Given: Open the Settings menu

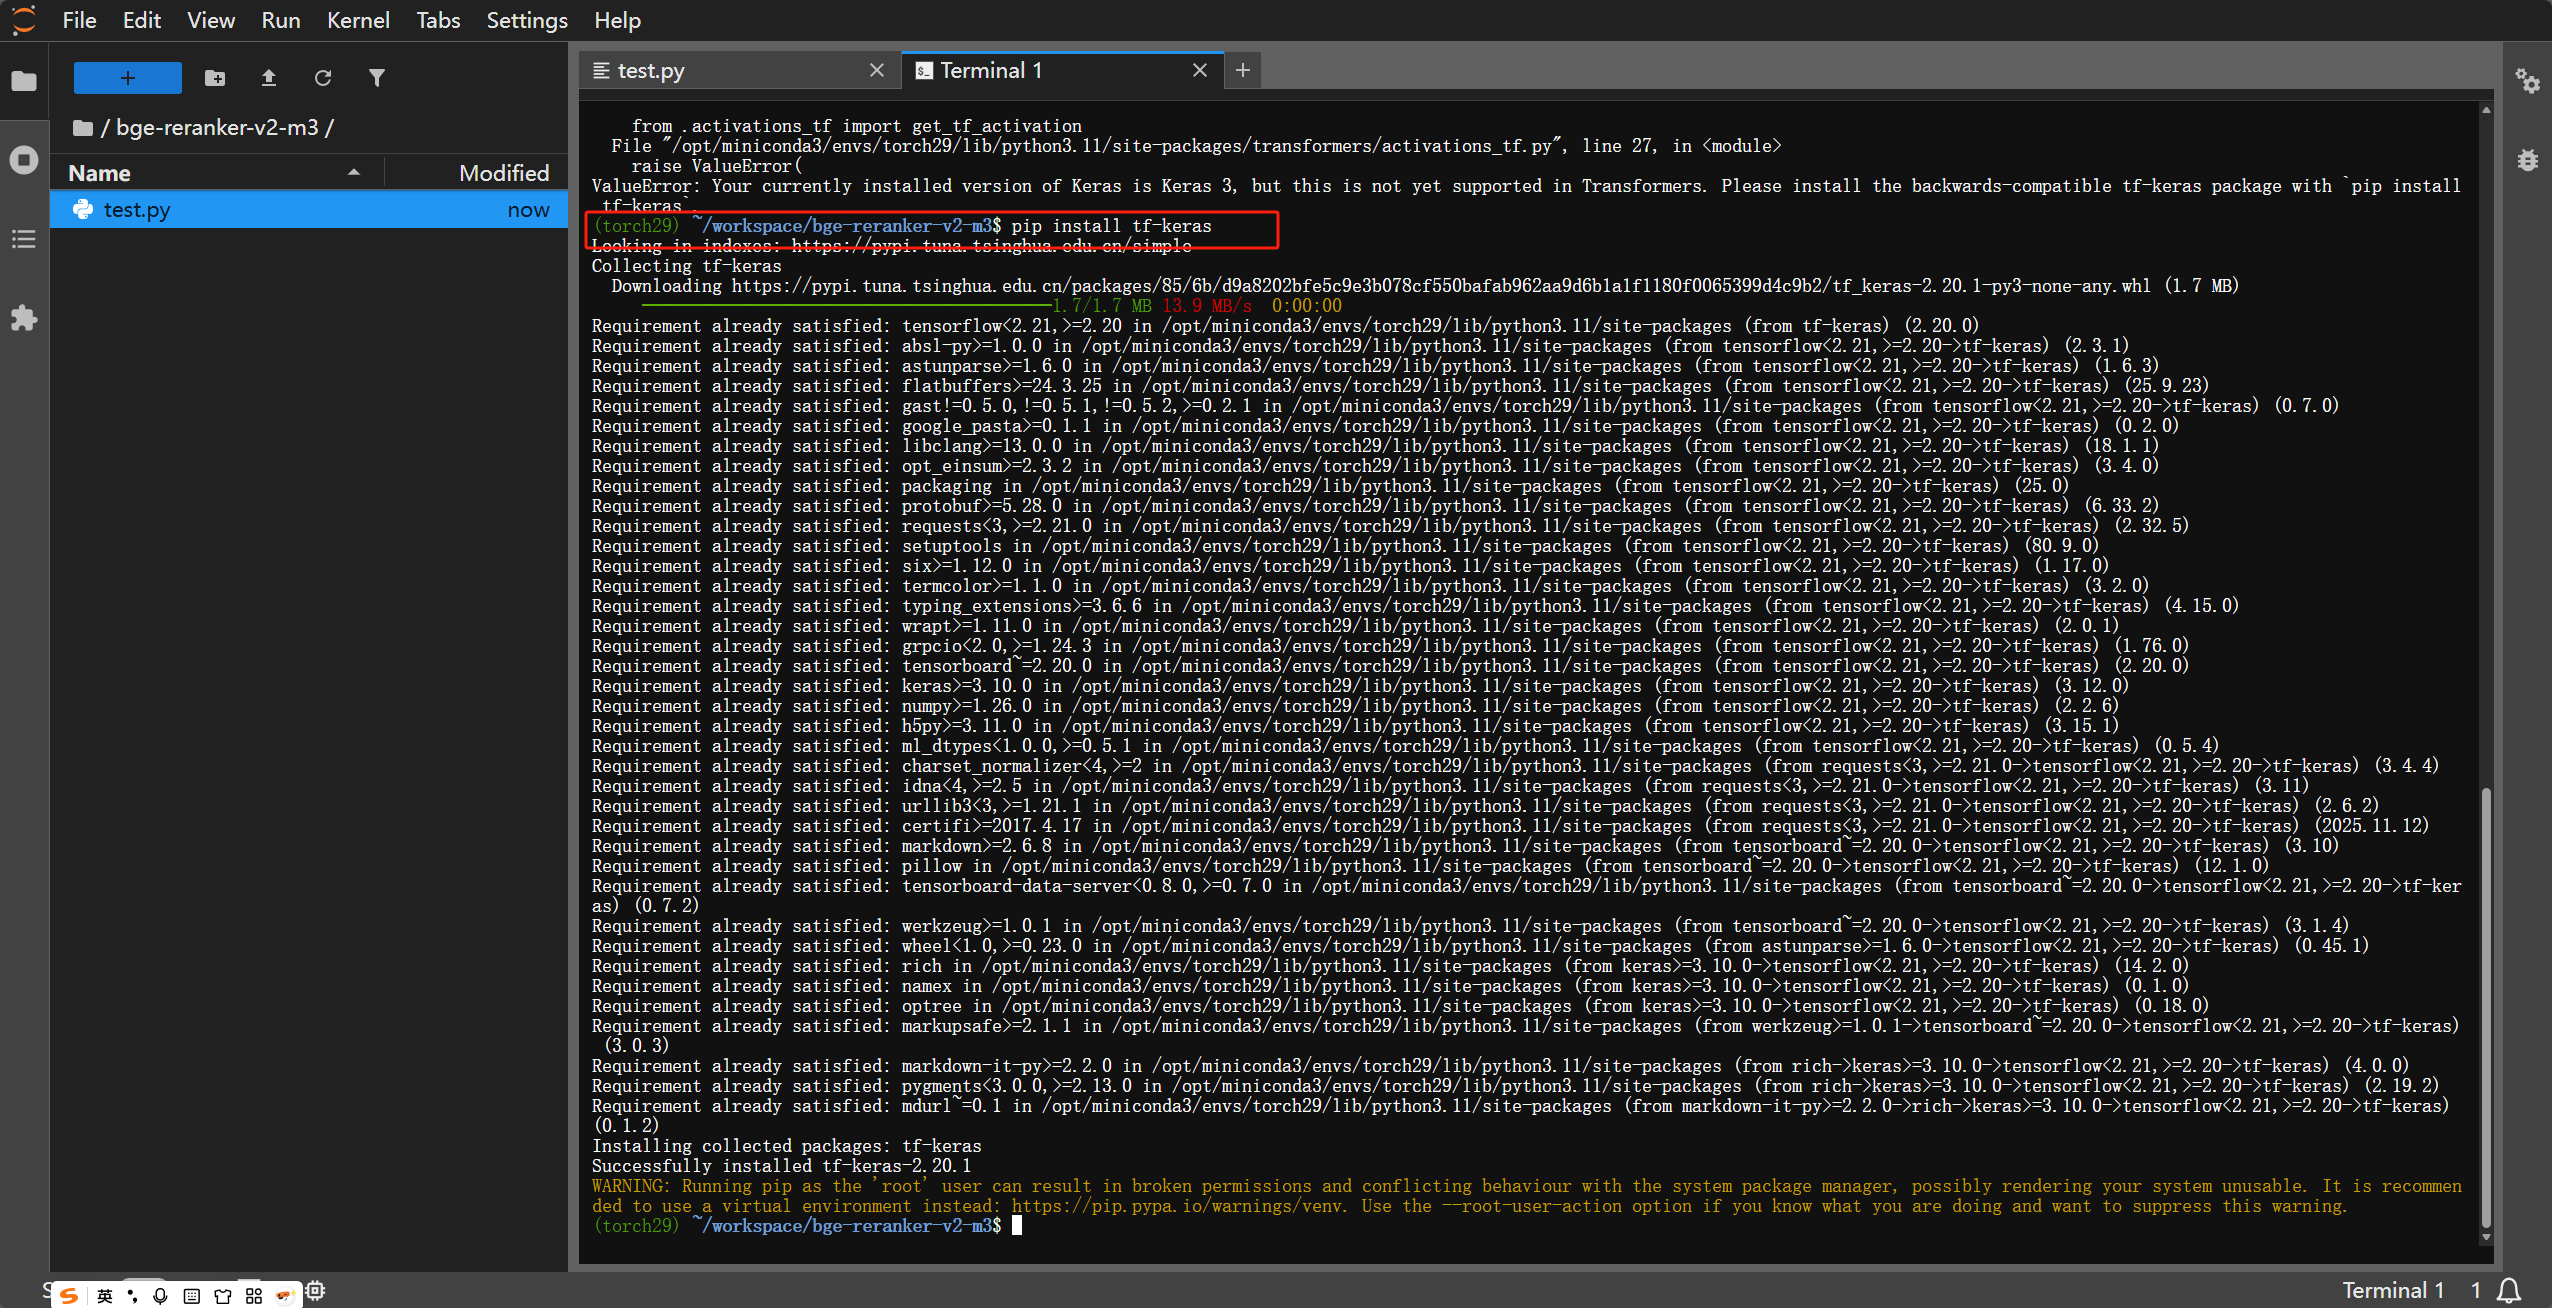Looking at the screenshot, I should (x=527, y=20).
